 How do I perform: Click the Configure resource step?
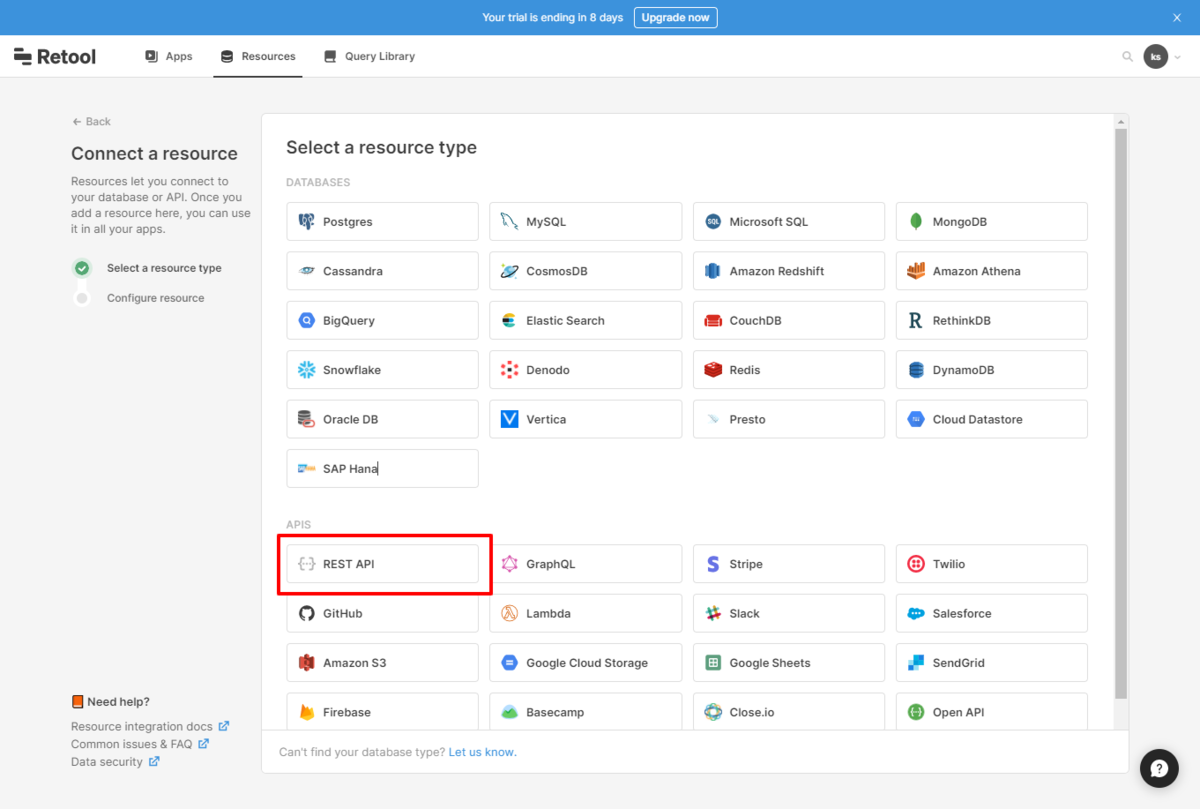point(139,298)
